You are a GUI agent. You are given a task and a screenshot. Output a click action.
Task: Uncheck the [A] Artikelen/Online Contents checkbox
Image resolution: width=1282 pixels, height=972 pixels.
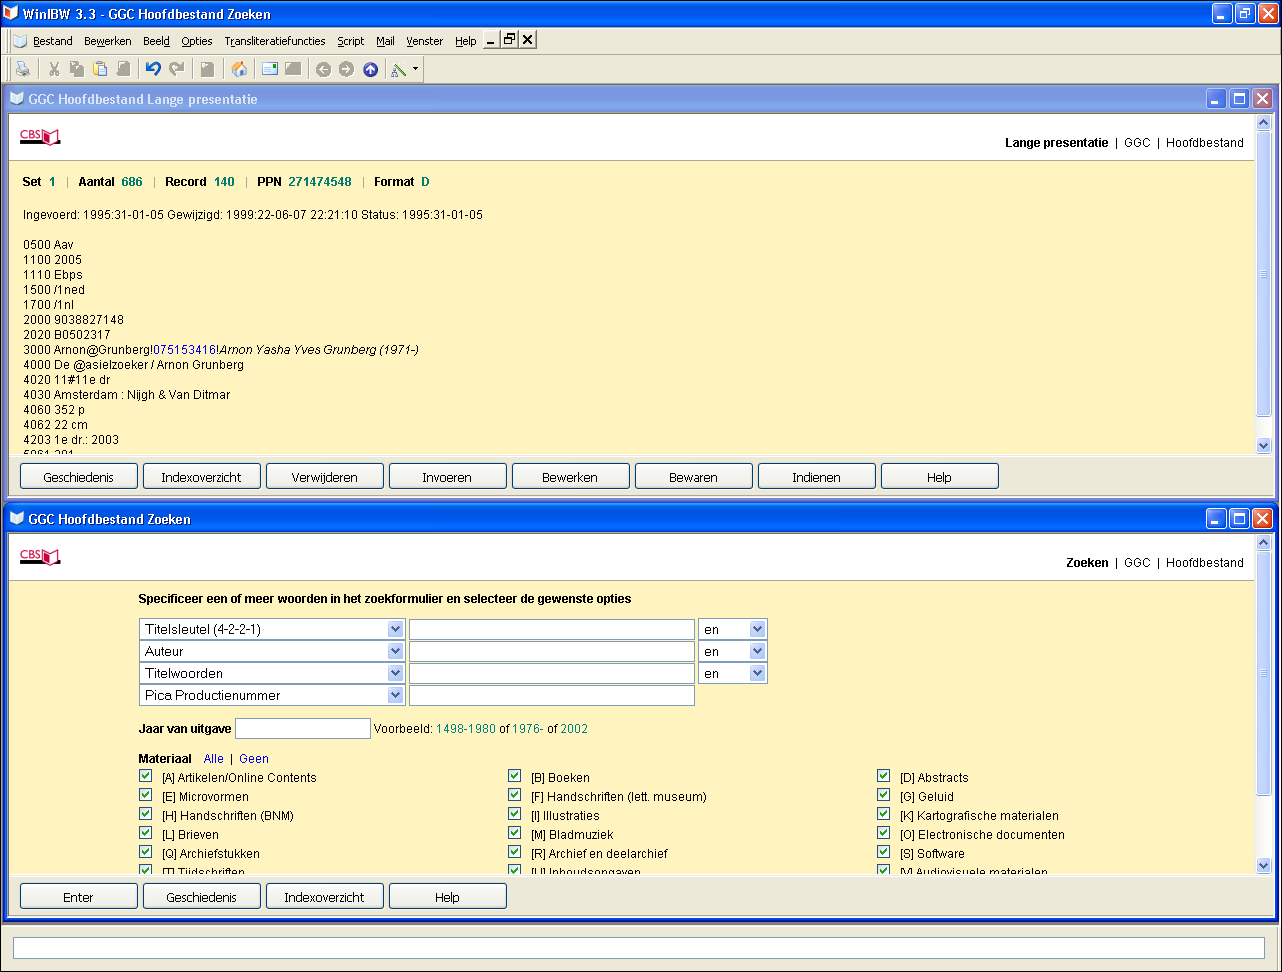(146, 776)
